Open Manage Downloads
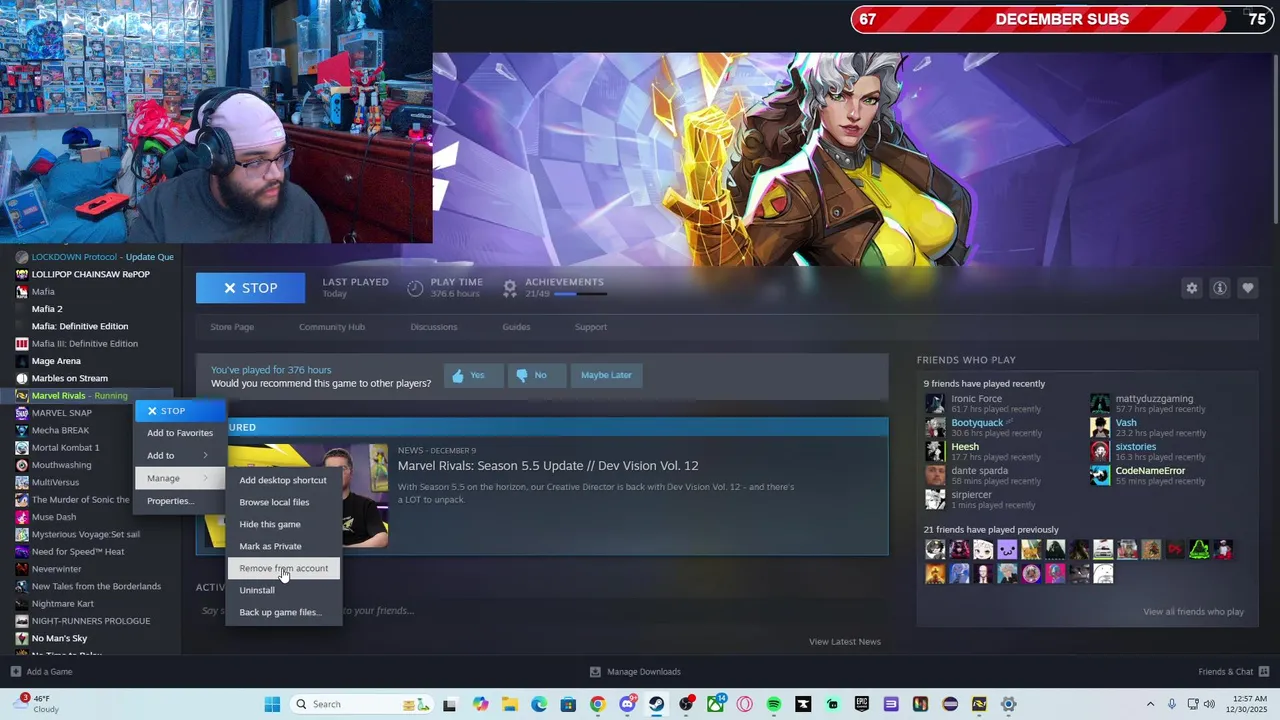1280x720 pixels. click(635, 672)
